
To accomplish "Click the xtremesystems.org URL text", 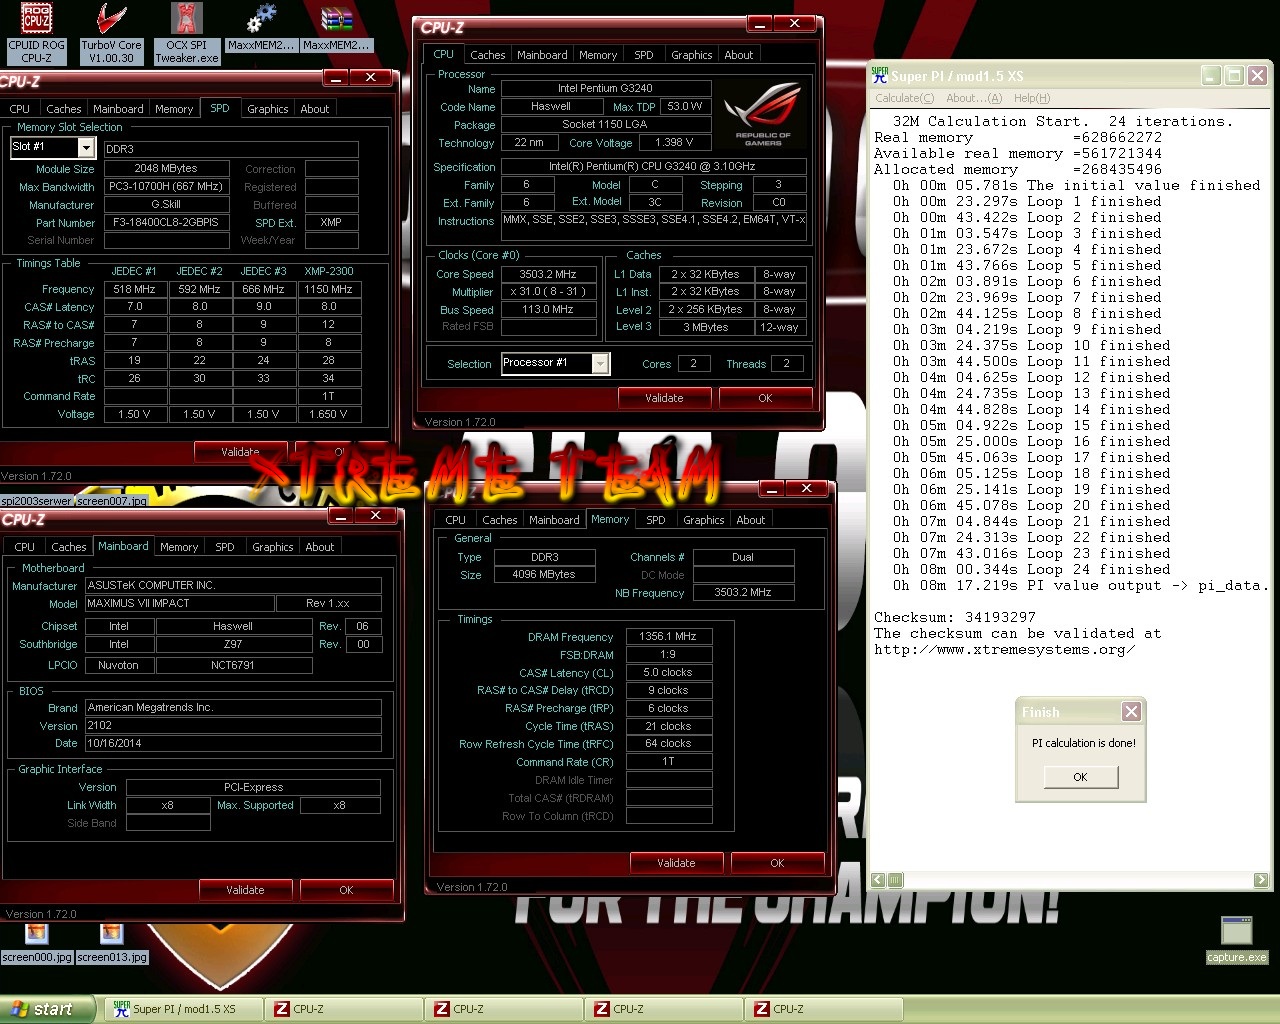I will point(1005,649).
